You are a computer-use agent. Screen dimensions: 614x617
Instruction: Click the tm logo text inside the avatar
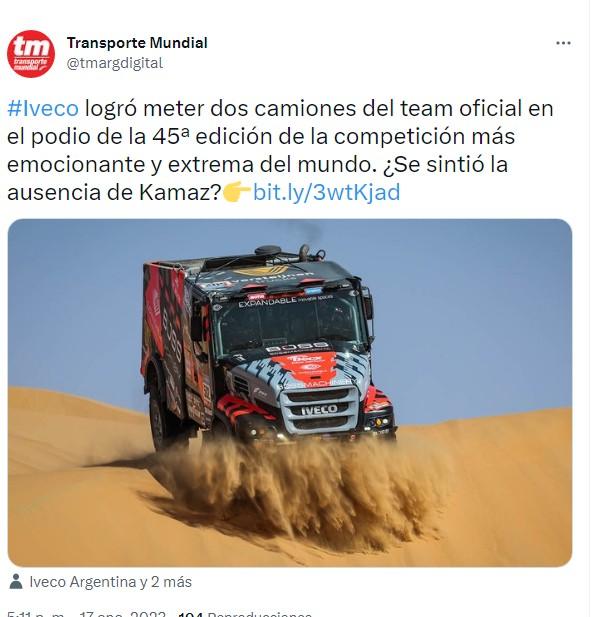(30, 47)
